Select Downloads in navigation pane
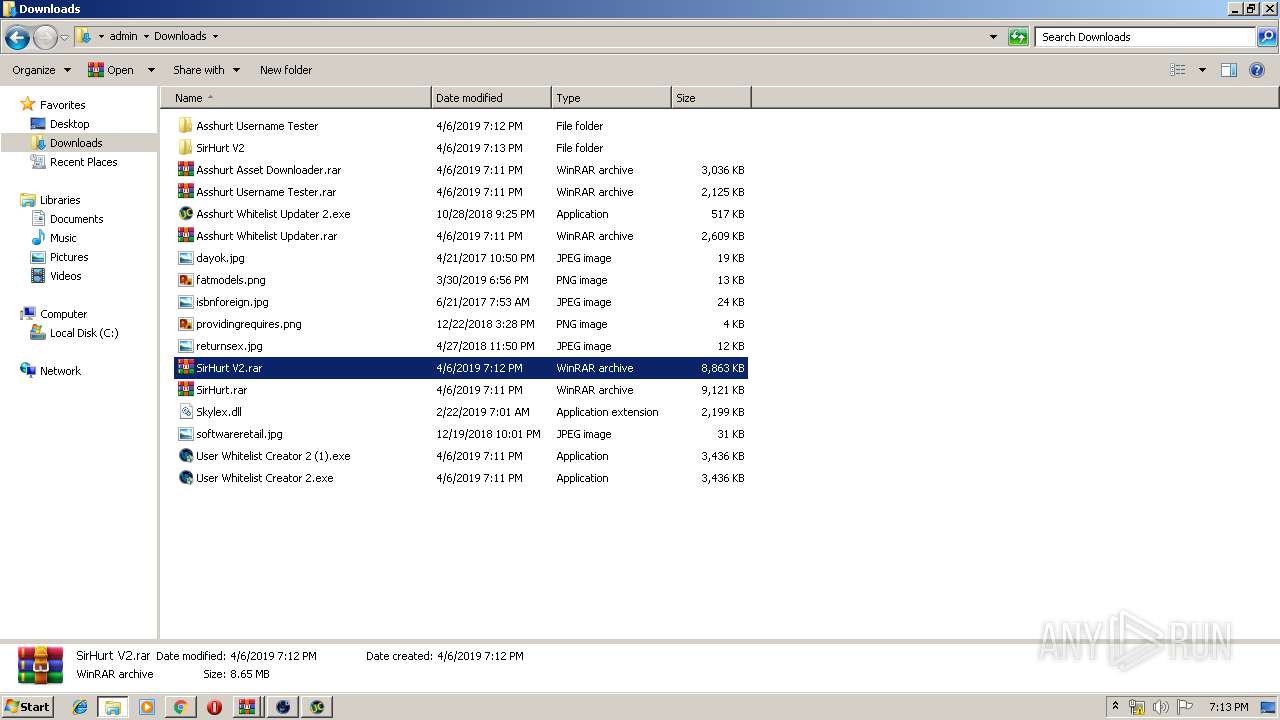 tap(76, 143)
